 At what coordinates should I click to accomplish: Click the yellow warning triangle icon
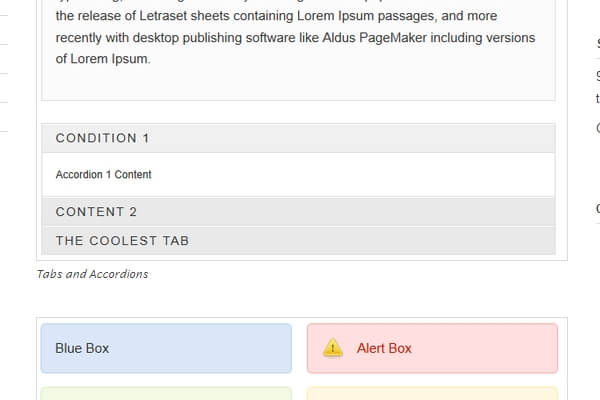pos(333,348)
